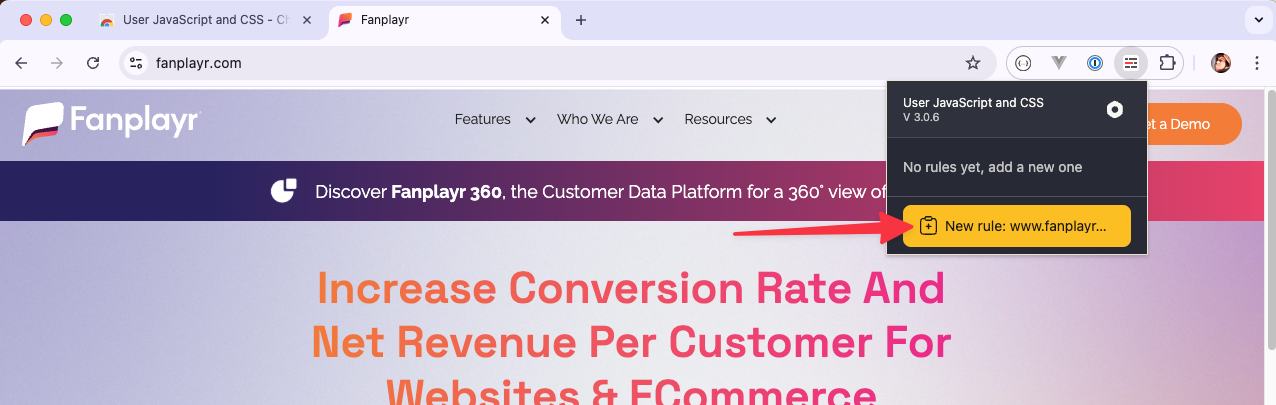1276x405 pixels.
Task: Open the Vue devtools extension icon
Action: [x=1059, y=63]
